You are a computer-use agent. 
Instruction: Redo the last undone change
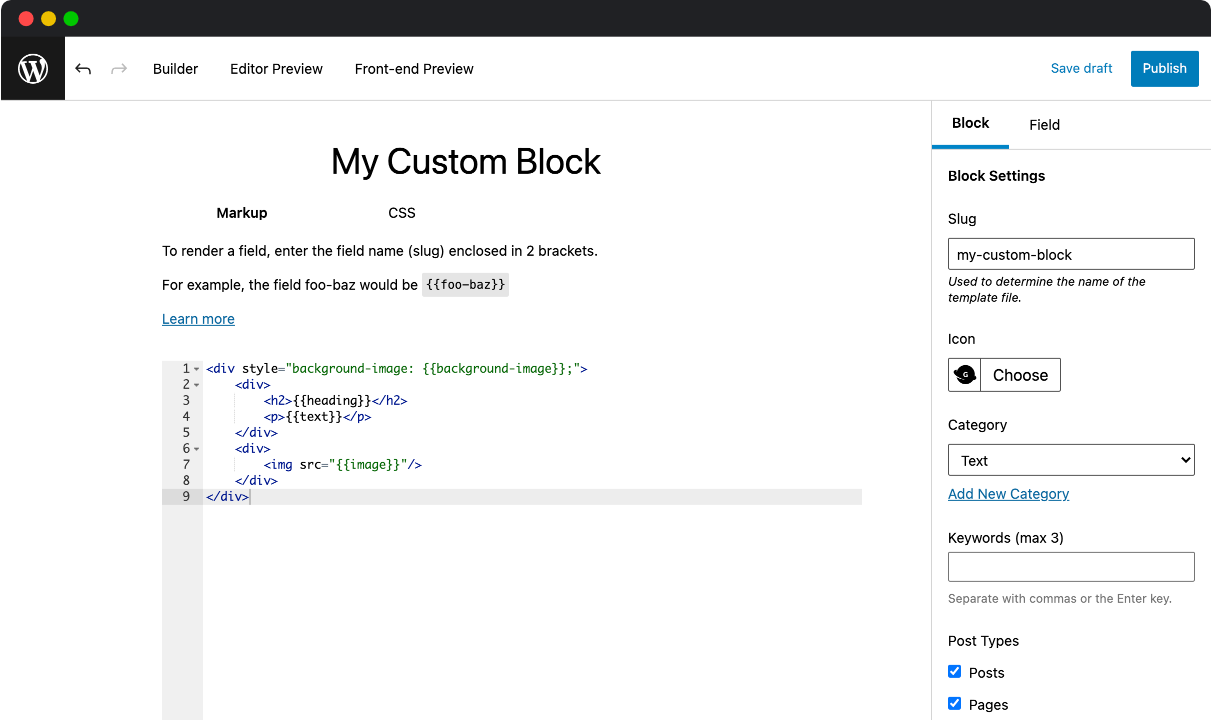119,69
